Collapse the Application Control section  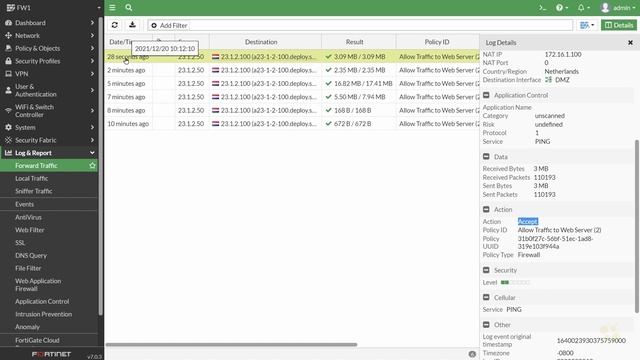coord(486,95)
